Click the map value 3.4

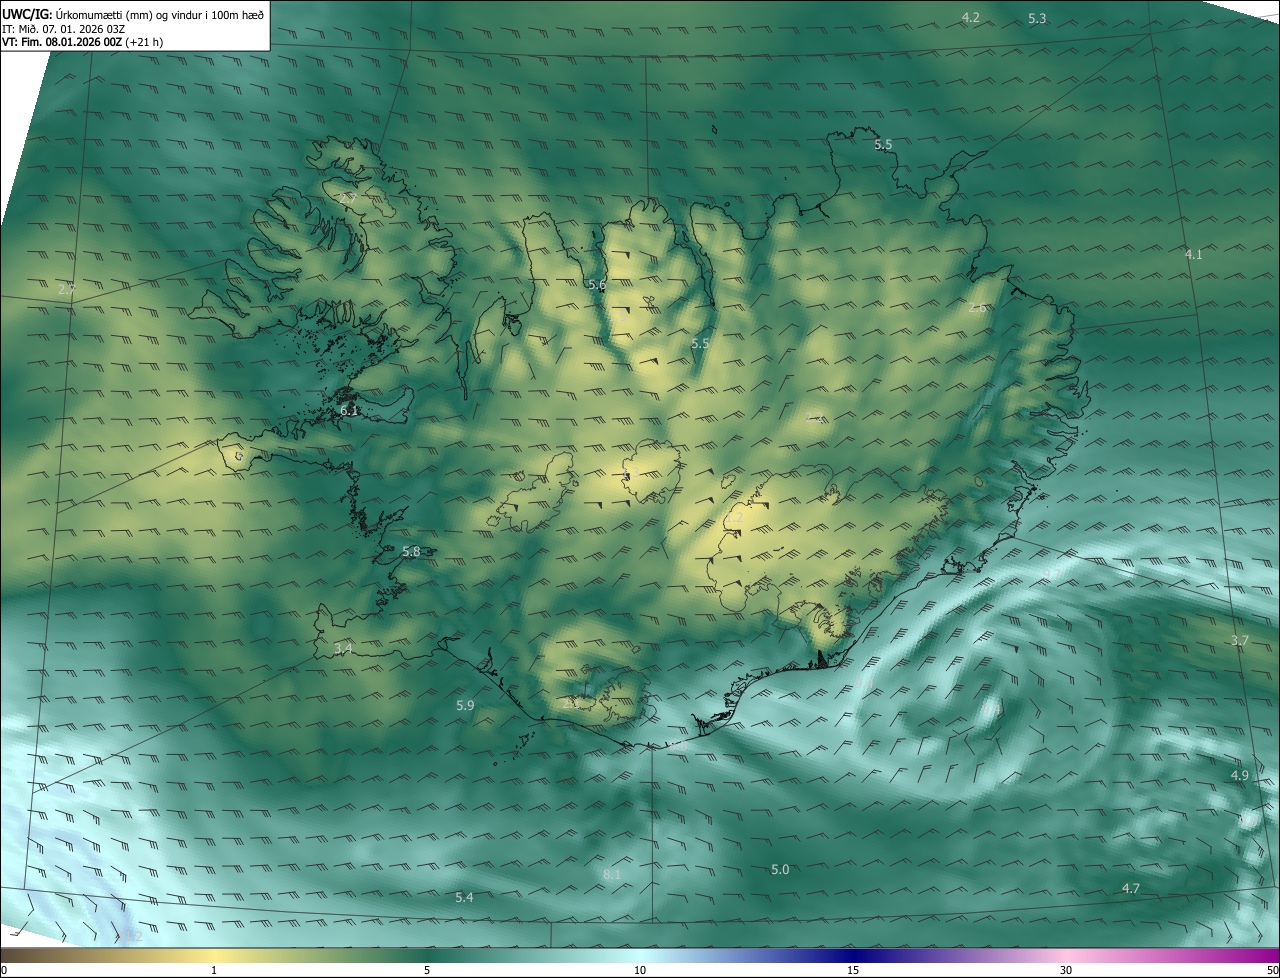pyautogui.click(x=343, y=649)
